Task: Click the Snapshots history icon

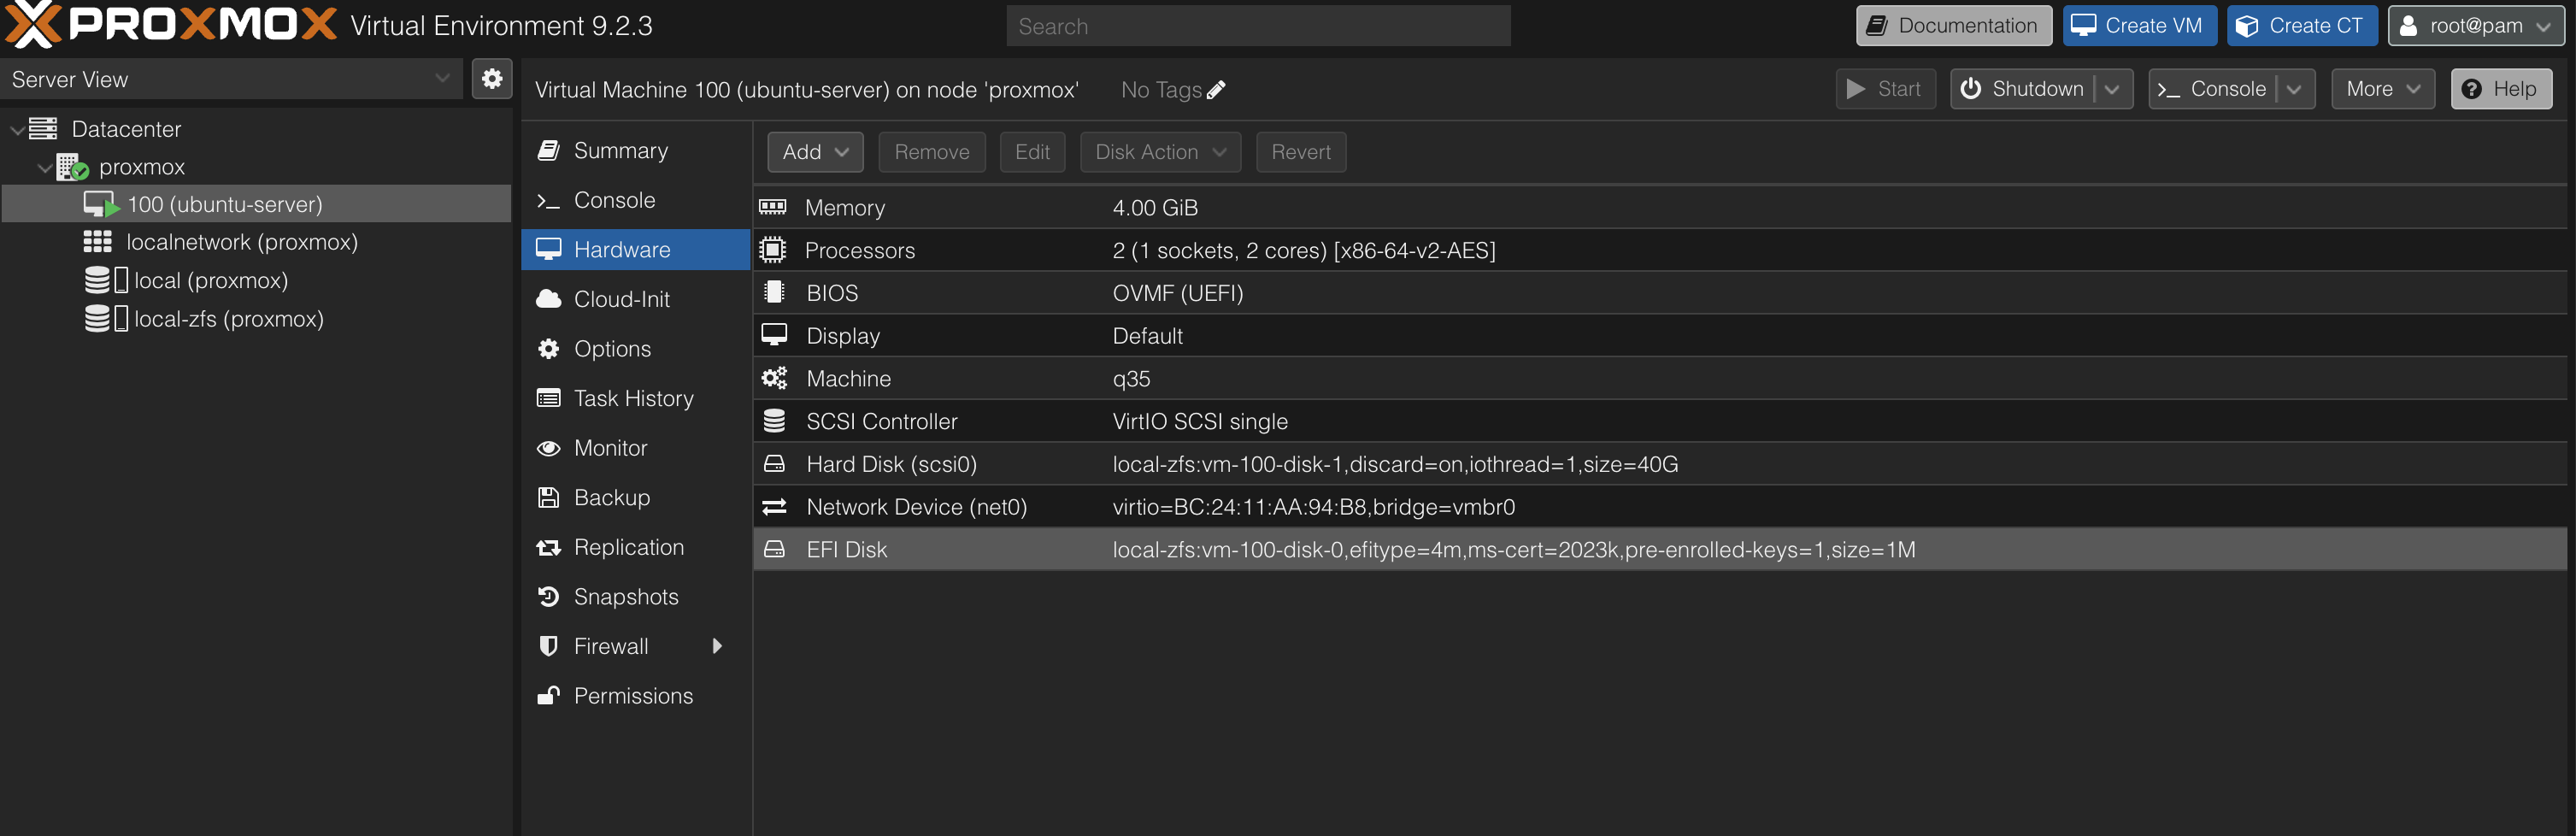Action: (x=548, y=597)
